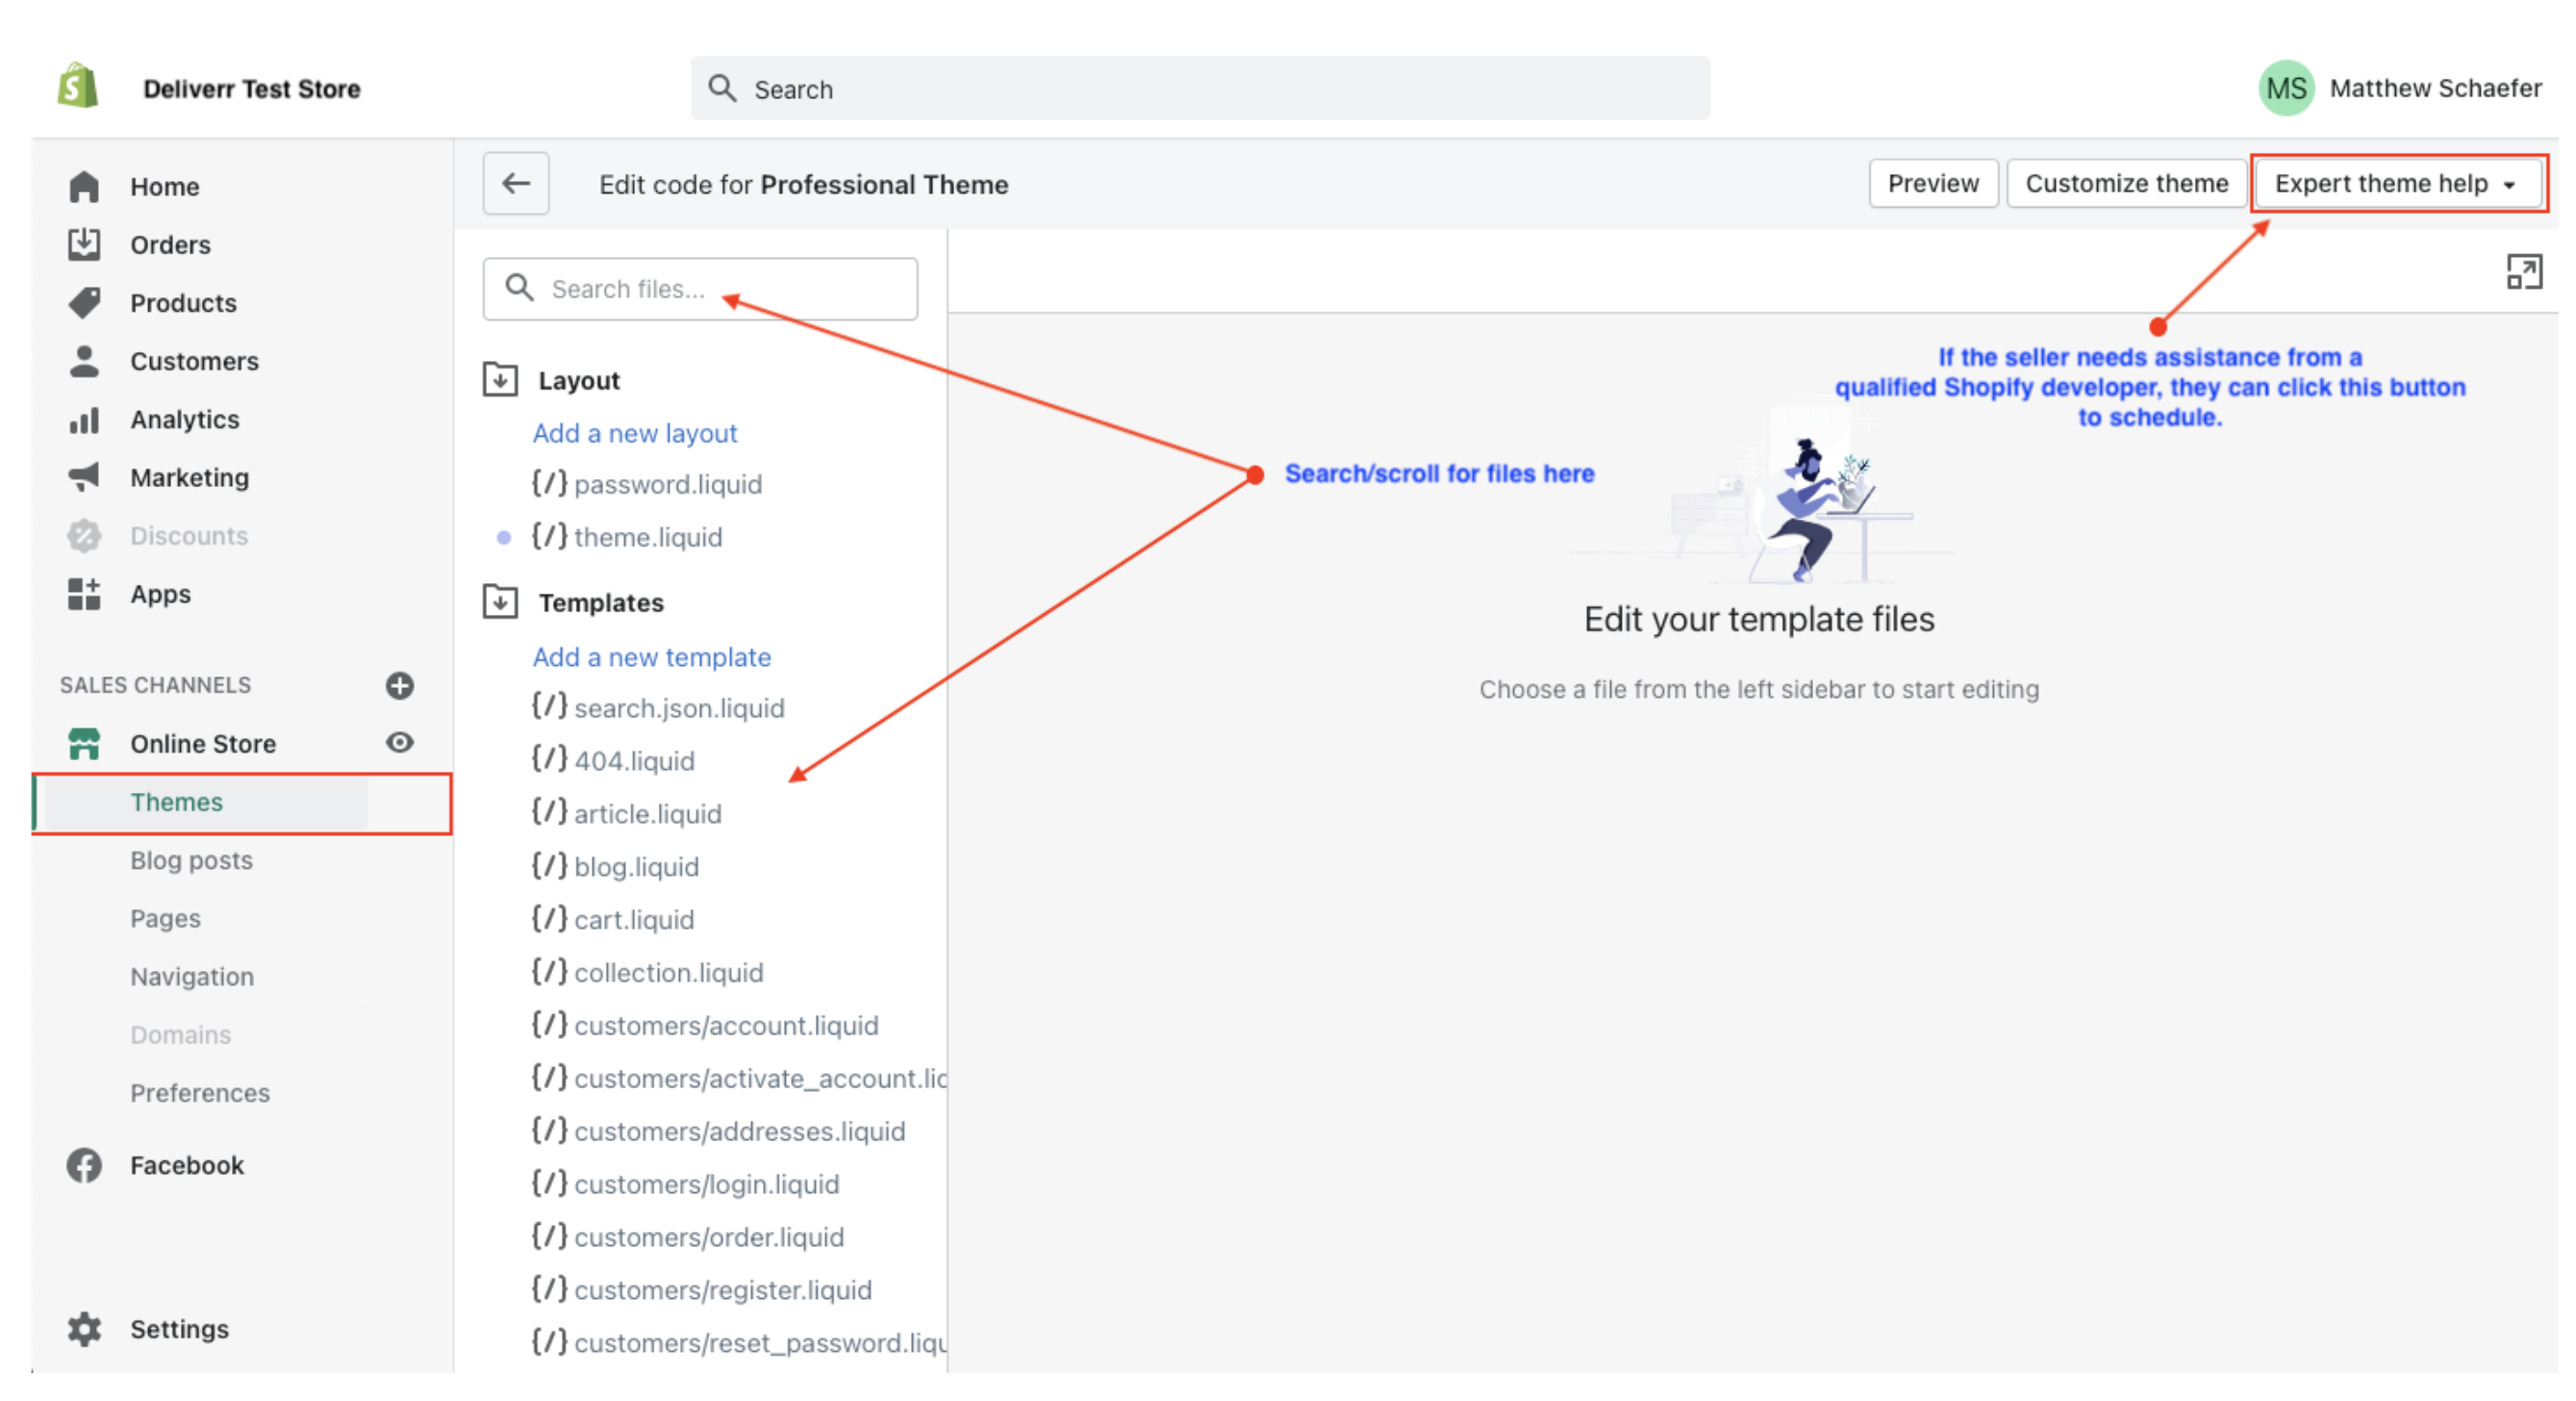The height and width of the screenshot is (1401, 2576).
Task: Click the Facebook logo icon
Action: click(x=84, y=1166)
